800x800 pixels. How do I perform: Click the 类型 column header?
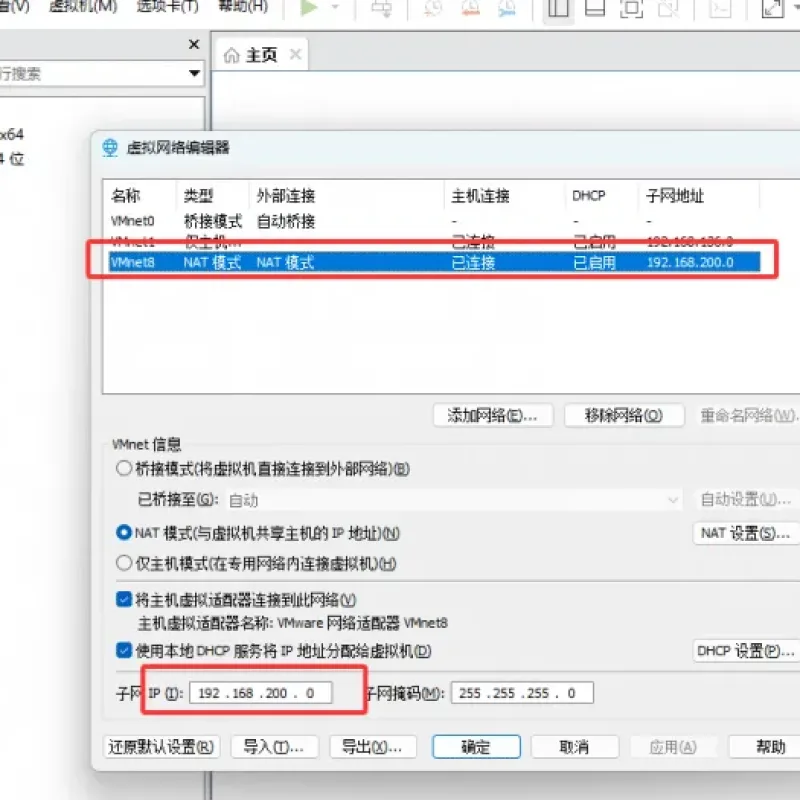[x=213, y=195]
